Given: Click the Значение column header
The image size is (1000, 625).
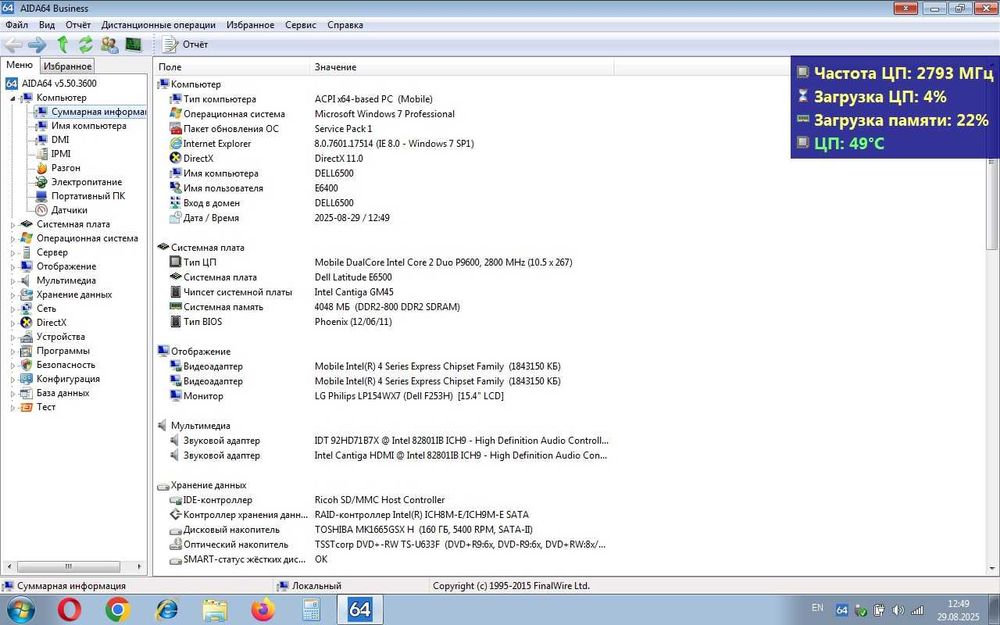Looking at the screenshot, I should (462, 67).
